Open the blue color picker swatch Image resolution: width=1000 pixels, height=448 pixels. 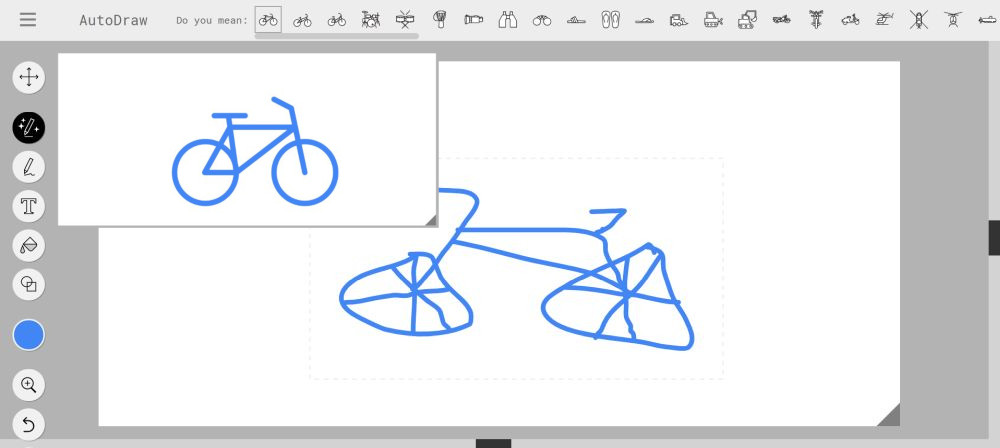29,335
